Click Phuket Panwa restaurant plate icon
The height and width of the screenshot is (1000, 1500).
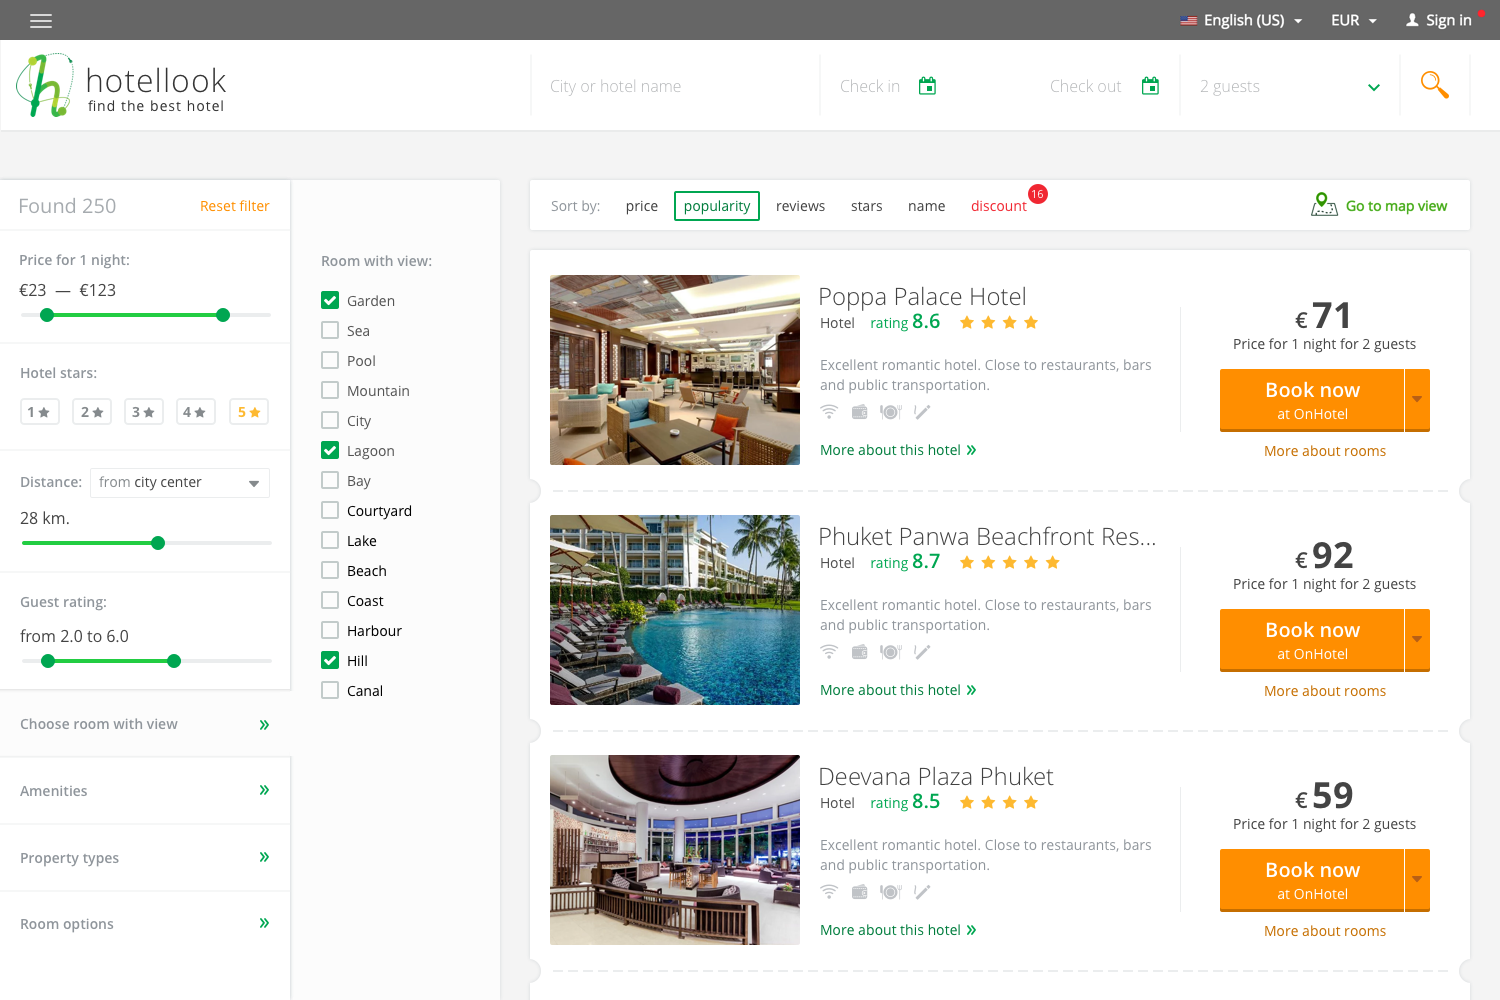891,652
